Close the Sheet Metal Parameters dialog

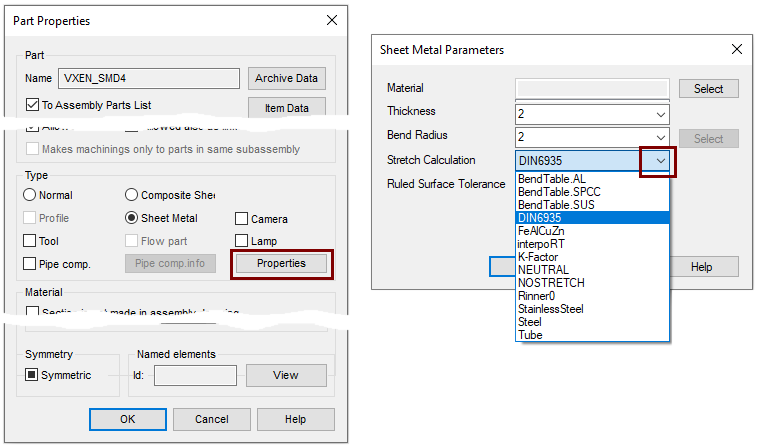[x=737, y=49]
